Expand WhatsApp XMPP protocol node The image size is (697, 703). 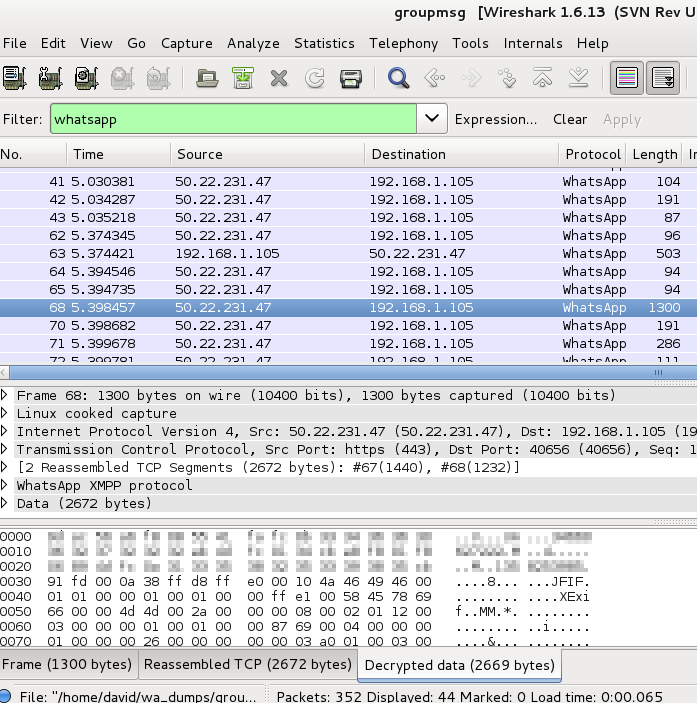[4, 485]
